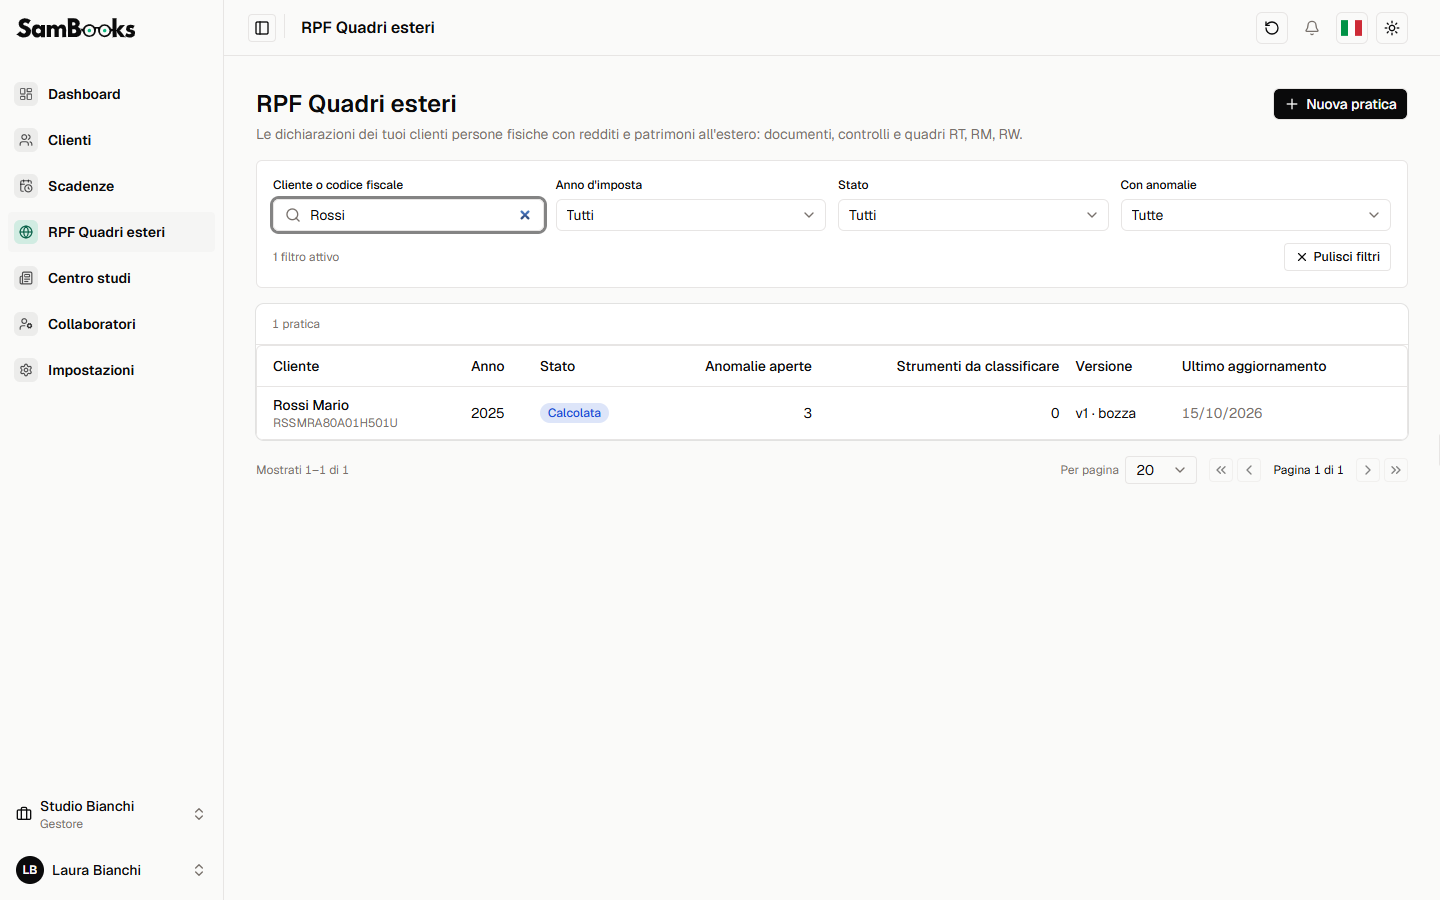Screen dimensions: 1440x900
Task: Open Dashboard from sidebar
Action: (x=112, y=94)
